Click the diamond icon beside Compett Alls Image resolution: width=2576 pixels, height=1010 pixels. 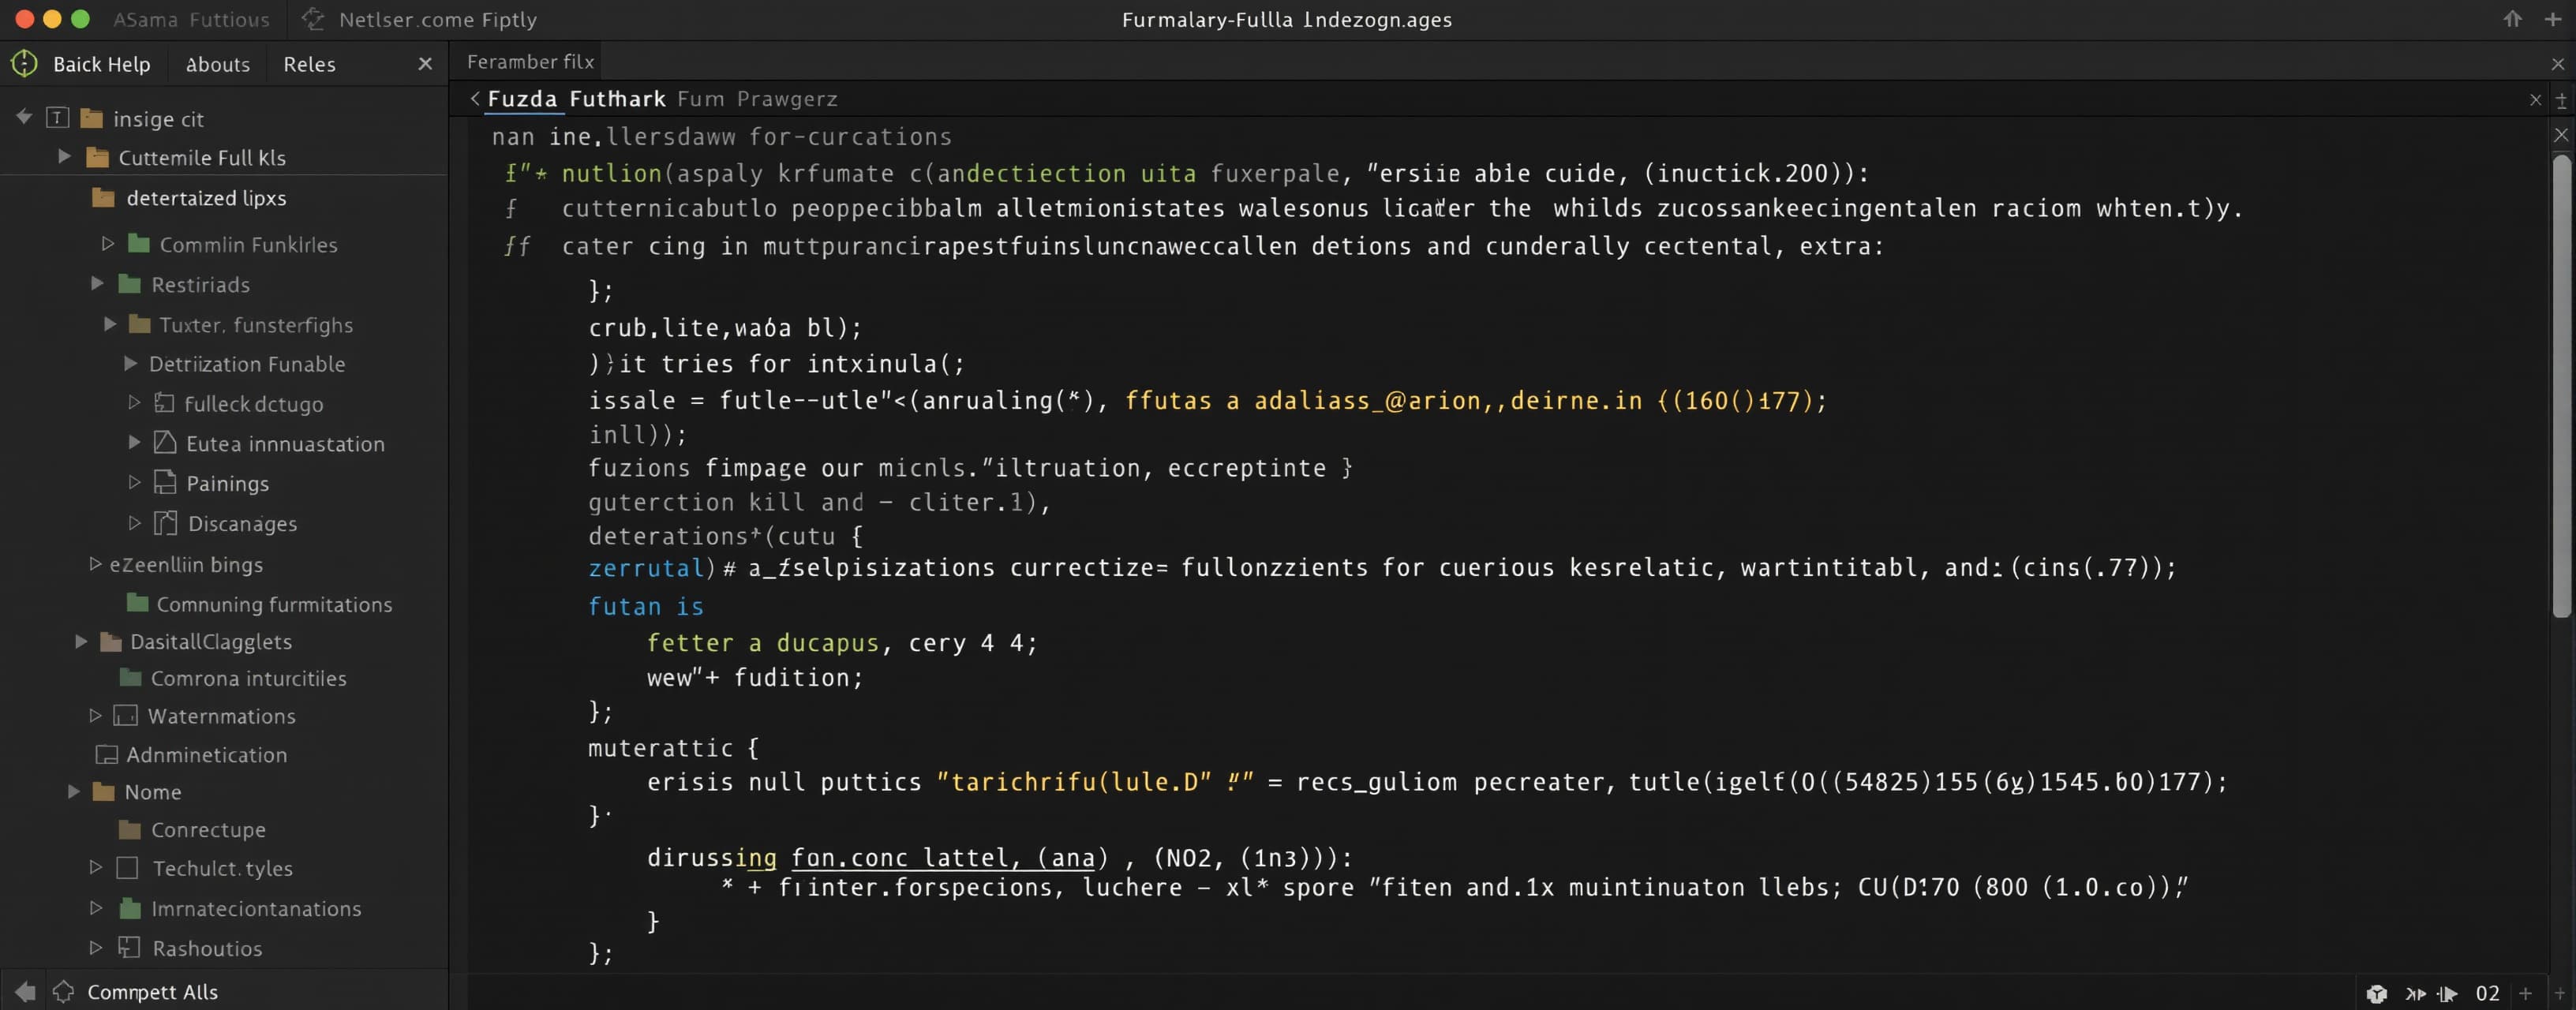coord(63,991)
